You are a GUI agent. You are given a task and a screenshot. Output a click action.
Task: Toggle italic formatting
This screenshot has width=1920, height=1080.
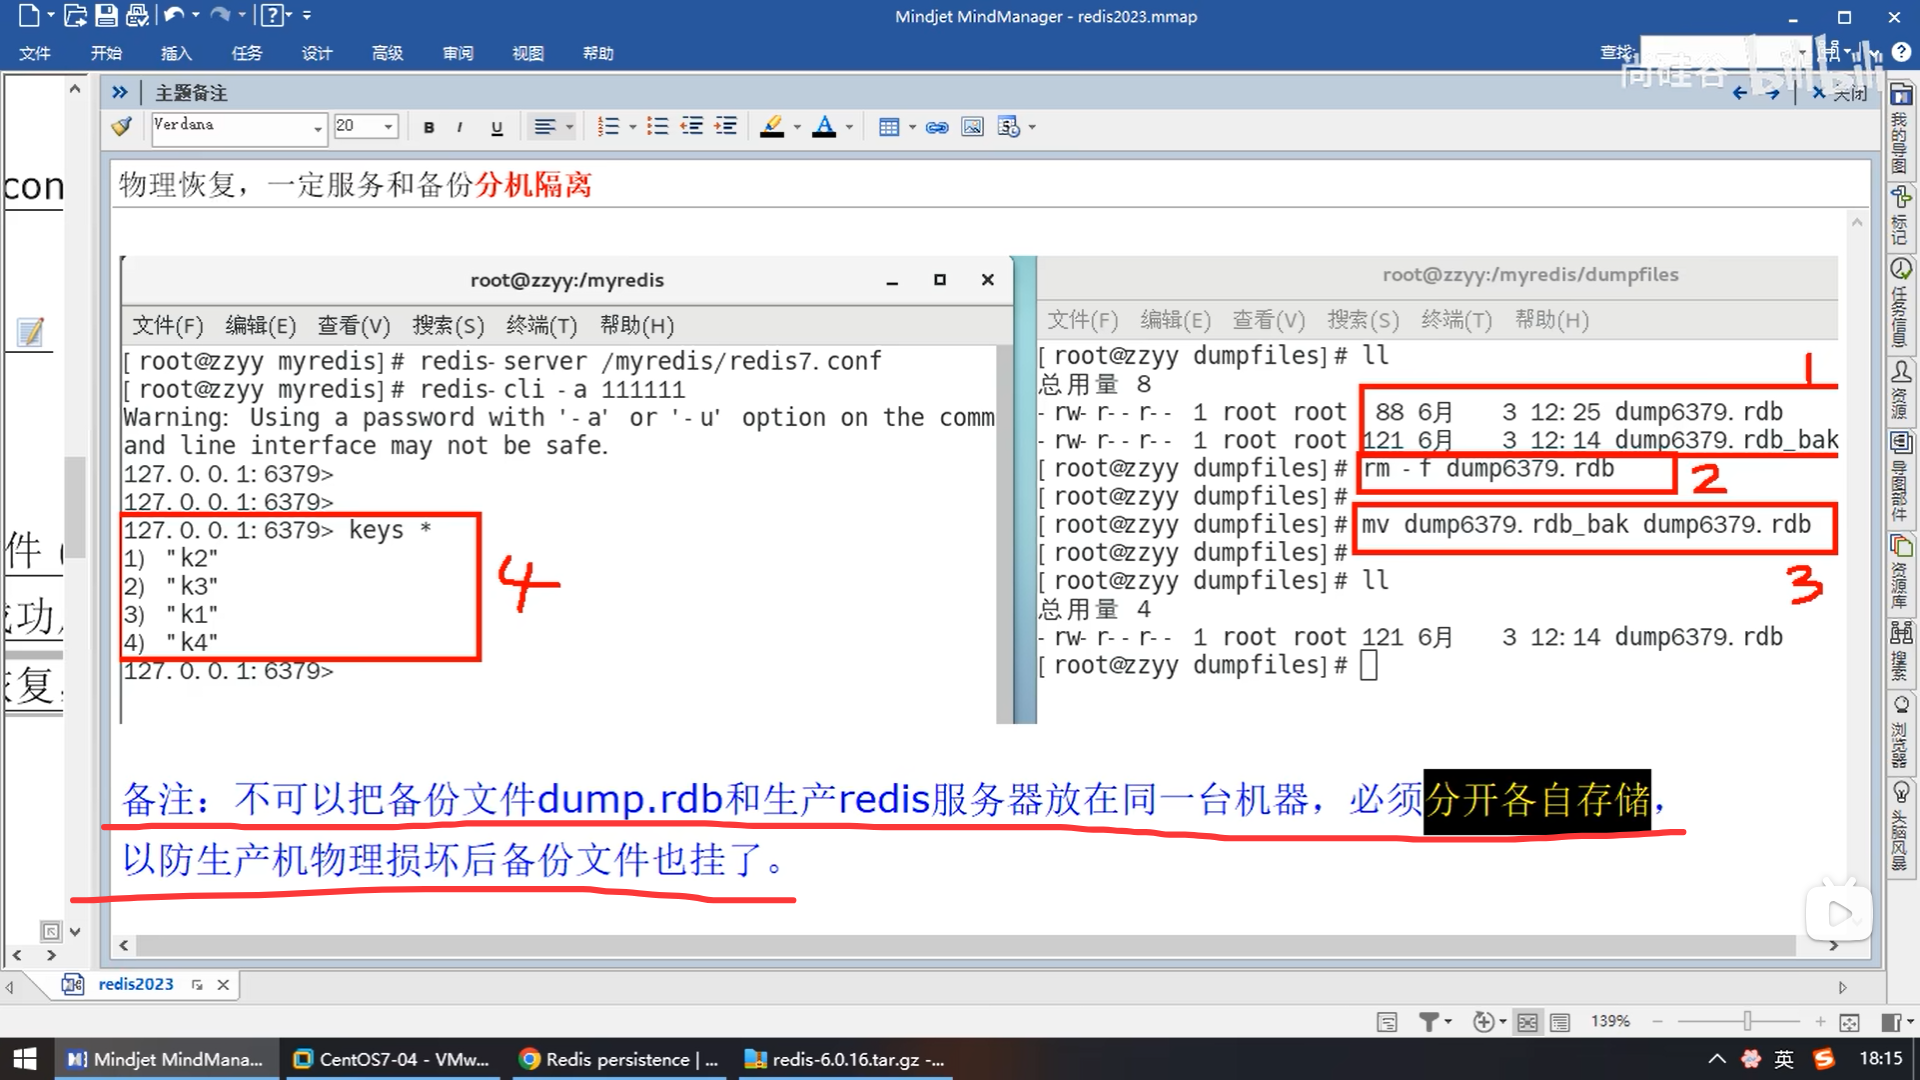click(x=459, y=127)
